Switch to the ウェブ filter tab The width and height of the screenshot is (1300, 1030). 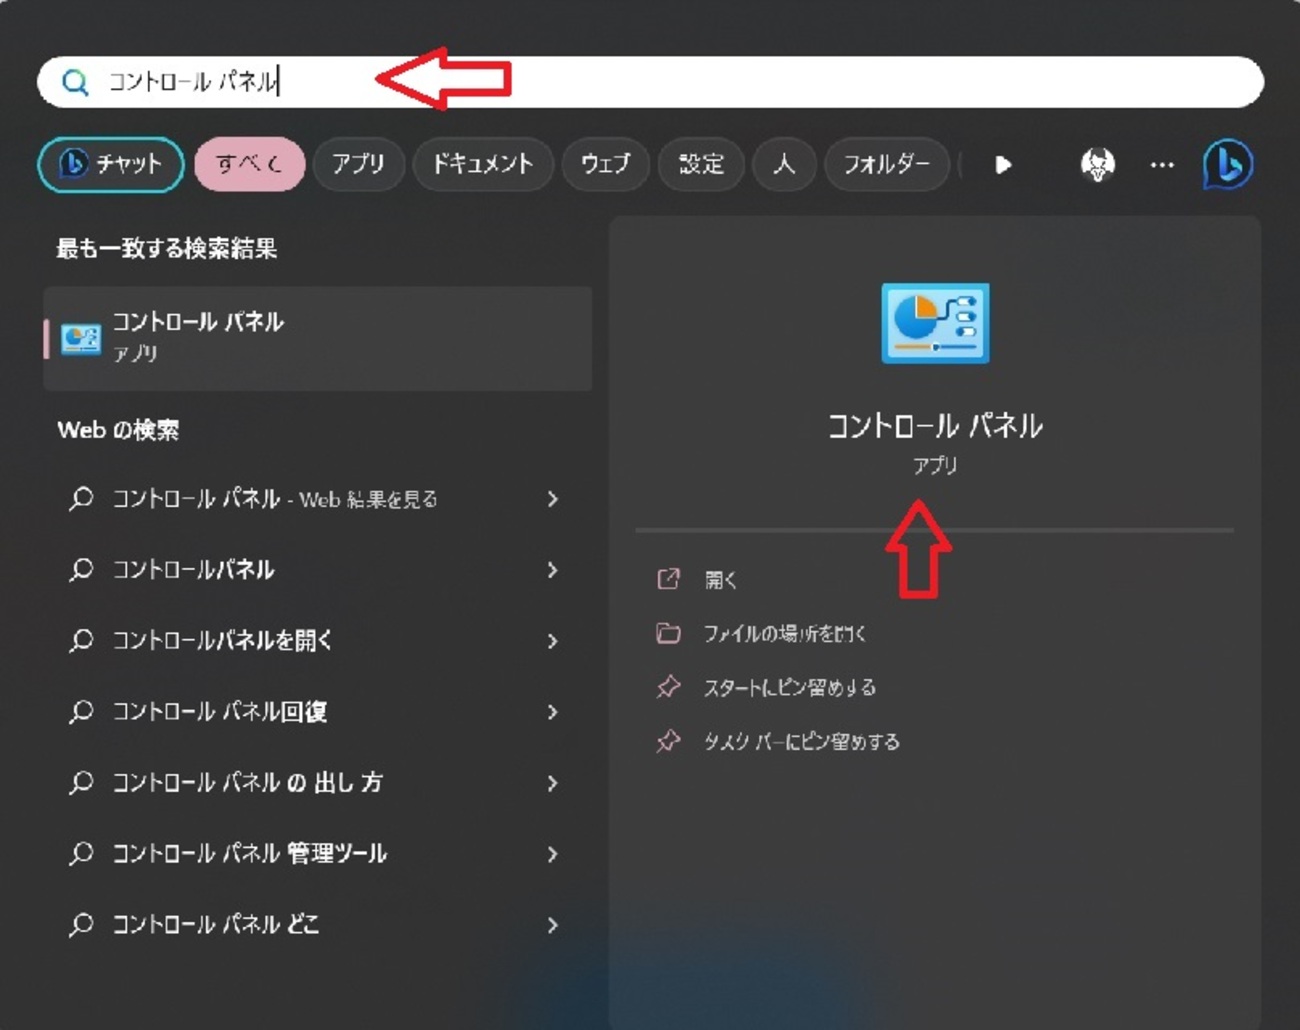[605, 164]
